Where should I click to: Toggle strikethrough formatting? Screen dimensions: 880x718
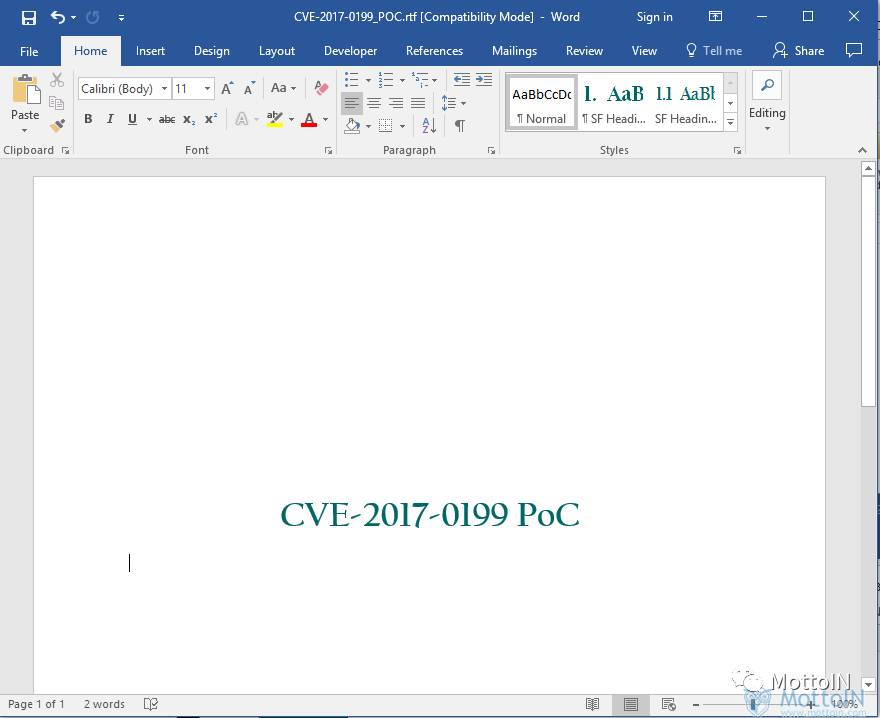coord(167,119)
